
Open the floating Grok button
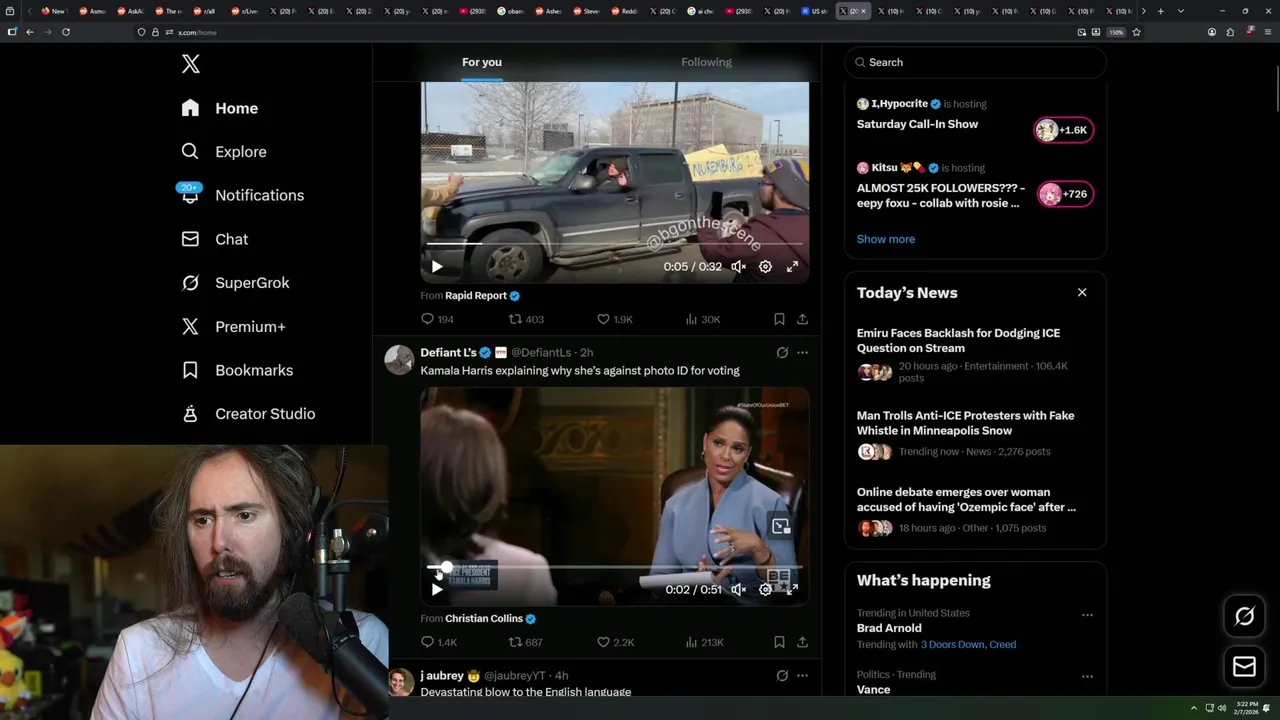1244,616
